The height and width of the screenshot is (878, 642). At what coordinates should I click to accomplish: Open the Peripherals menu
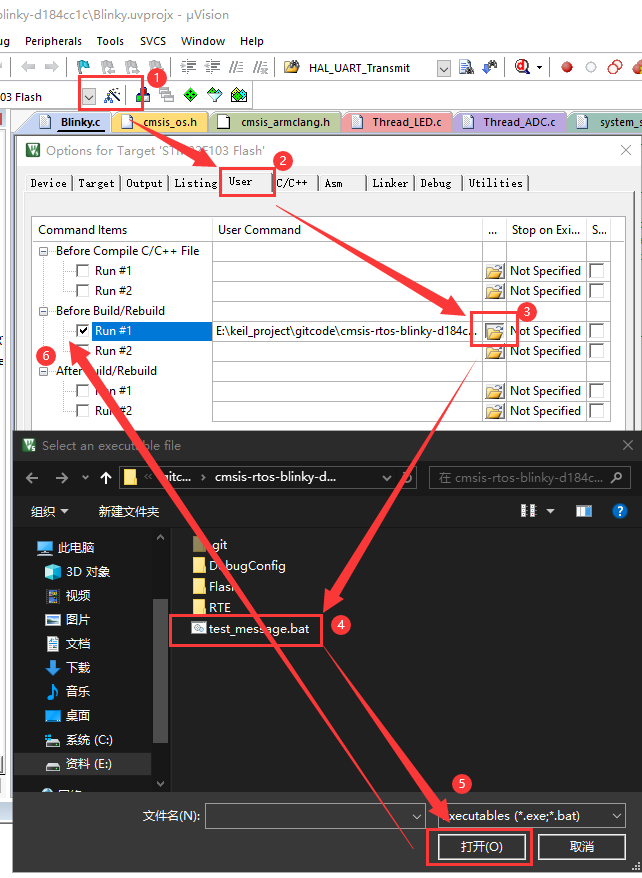tap(53, 41)
